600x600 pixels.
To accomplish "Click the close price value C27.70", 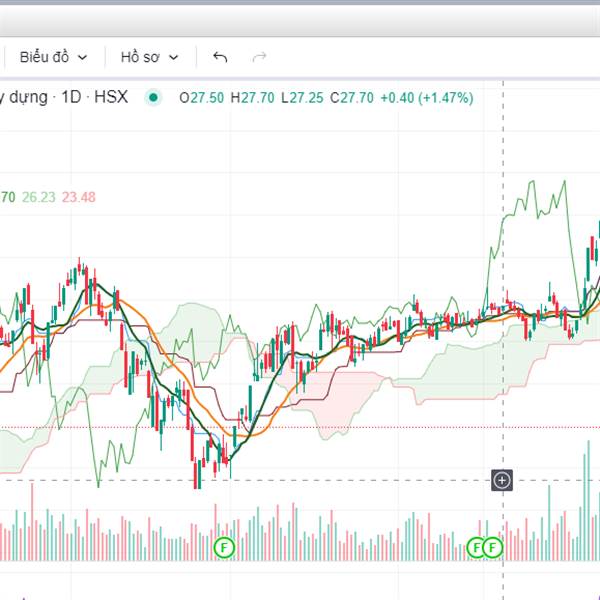I will (x=352, y=98).
